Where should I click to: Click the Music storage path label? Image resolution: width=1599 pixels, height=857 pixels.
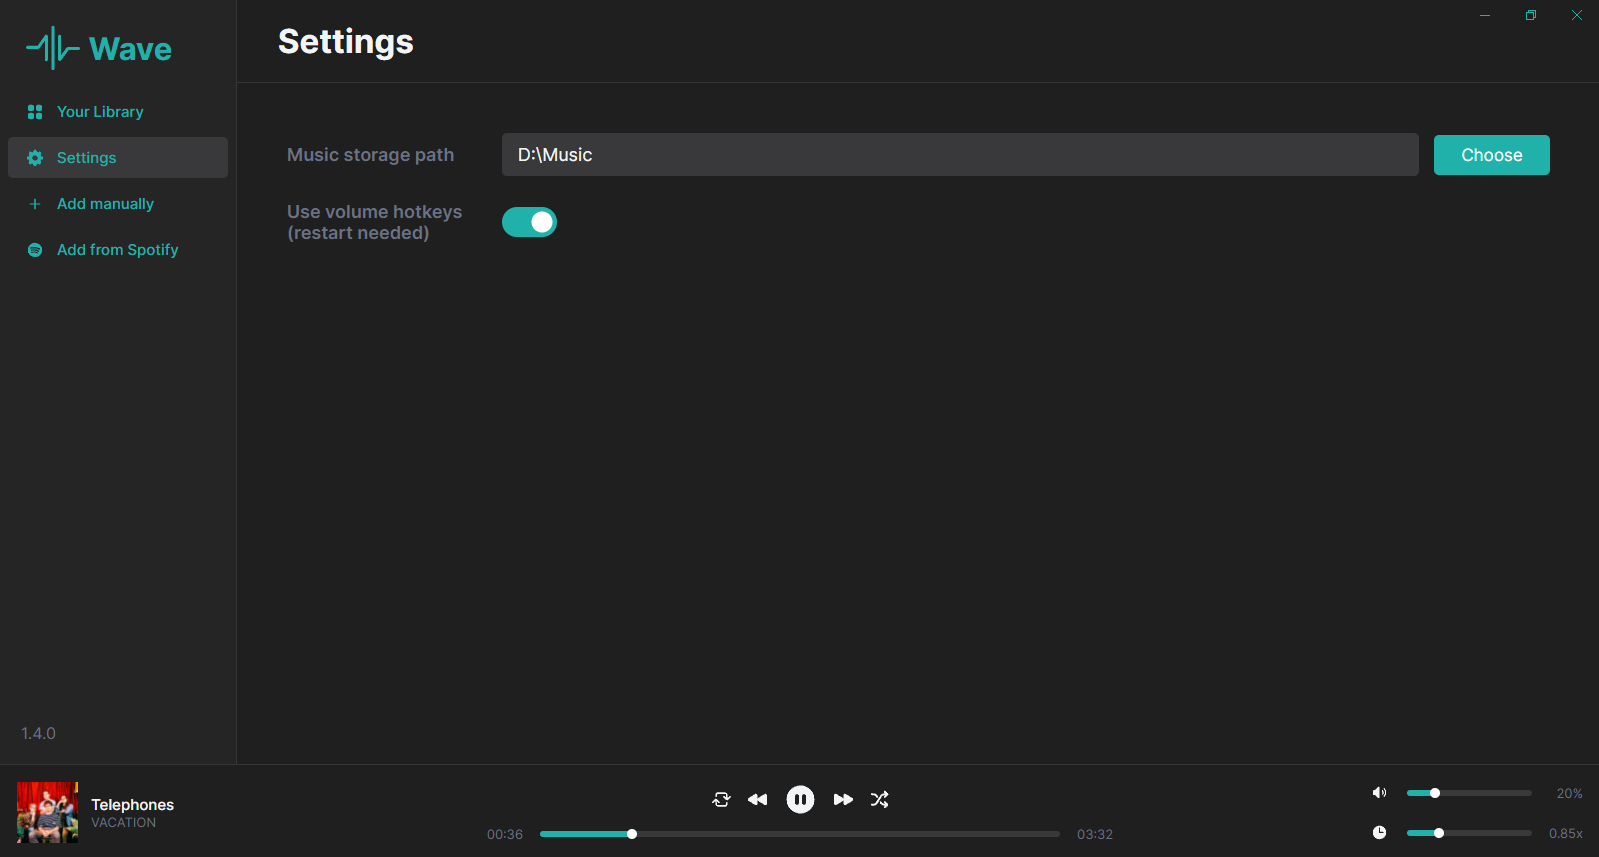click(x=371, y=155)
